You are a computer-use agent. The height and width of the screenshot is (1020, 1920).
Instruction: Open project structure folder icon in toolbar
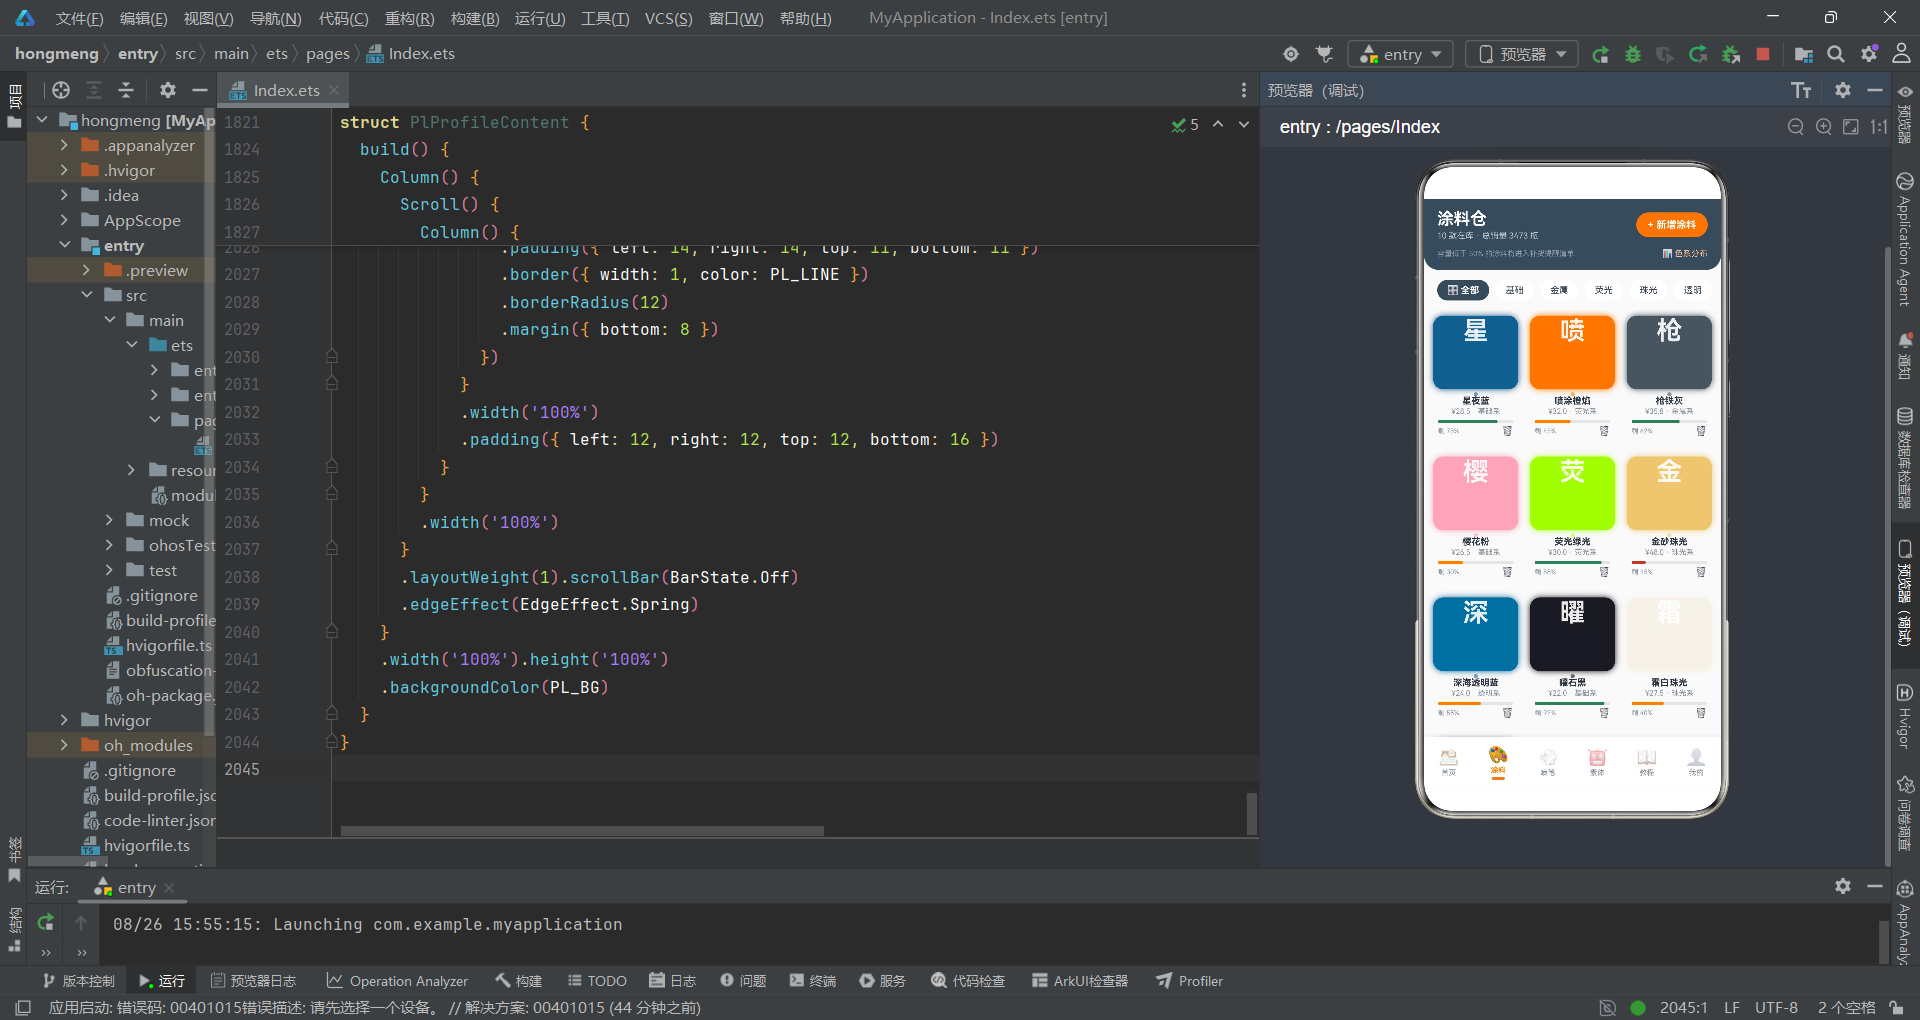click(x=1804, y=54)
